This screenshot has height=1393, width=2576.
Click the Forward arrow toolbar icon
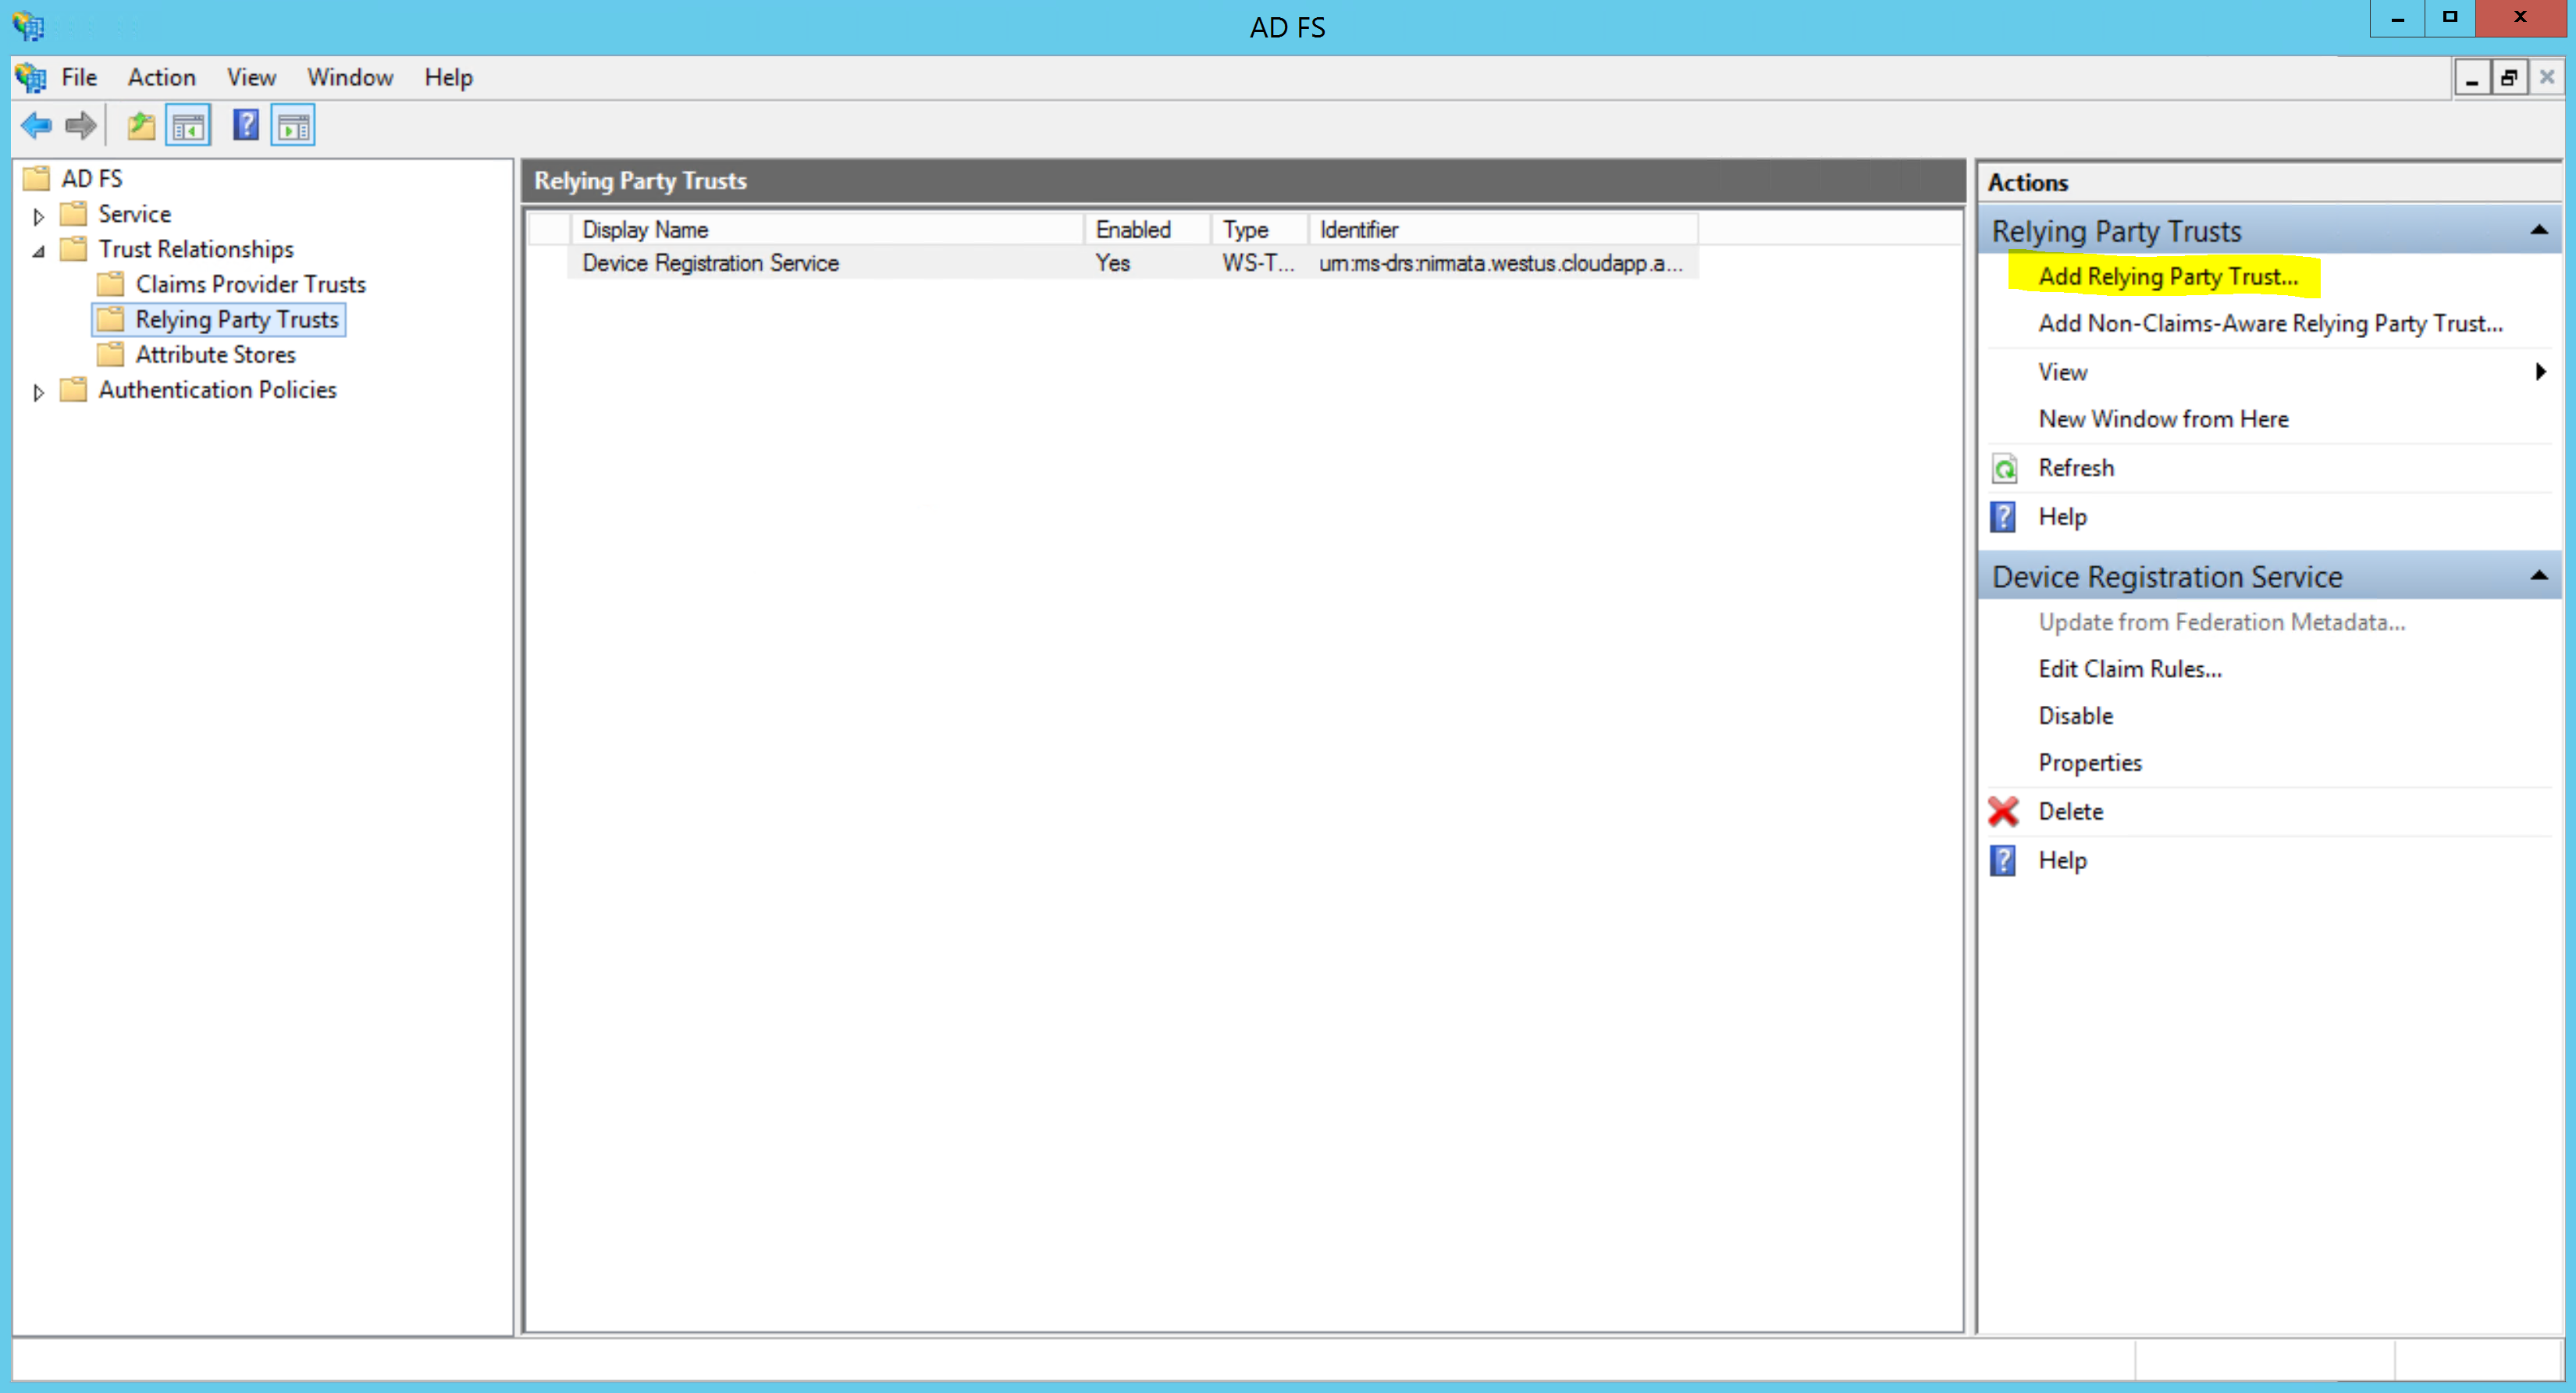pos(81,126)
